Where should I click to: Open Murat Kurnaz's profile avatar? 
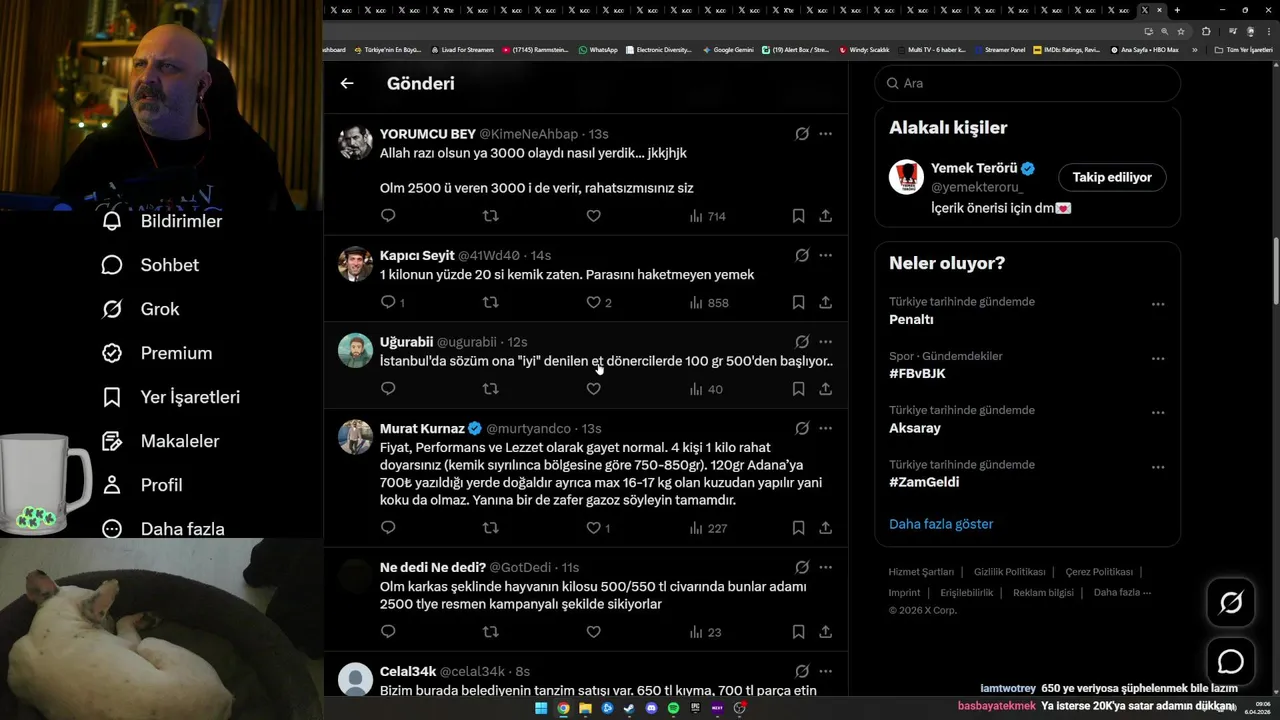tap(355, 437)
